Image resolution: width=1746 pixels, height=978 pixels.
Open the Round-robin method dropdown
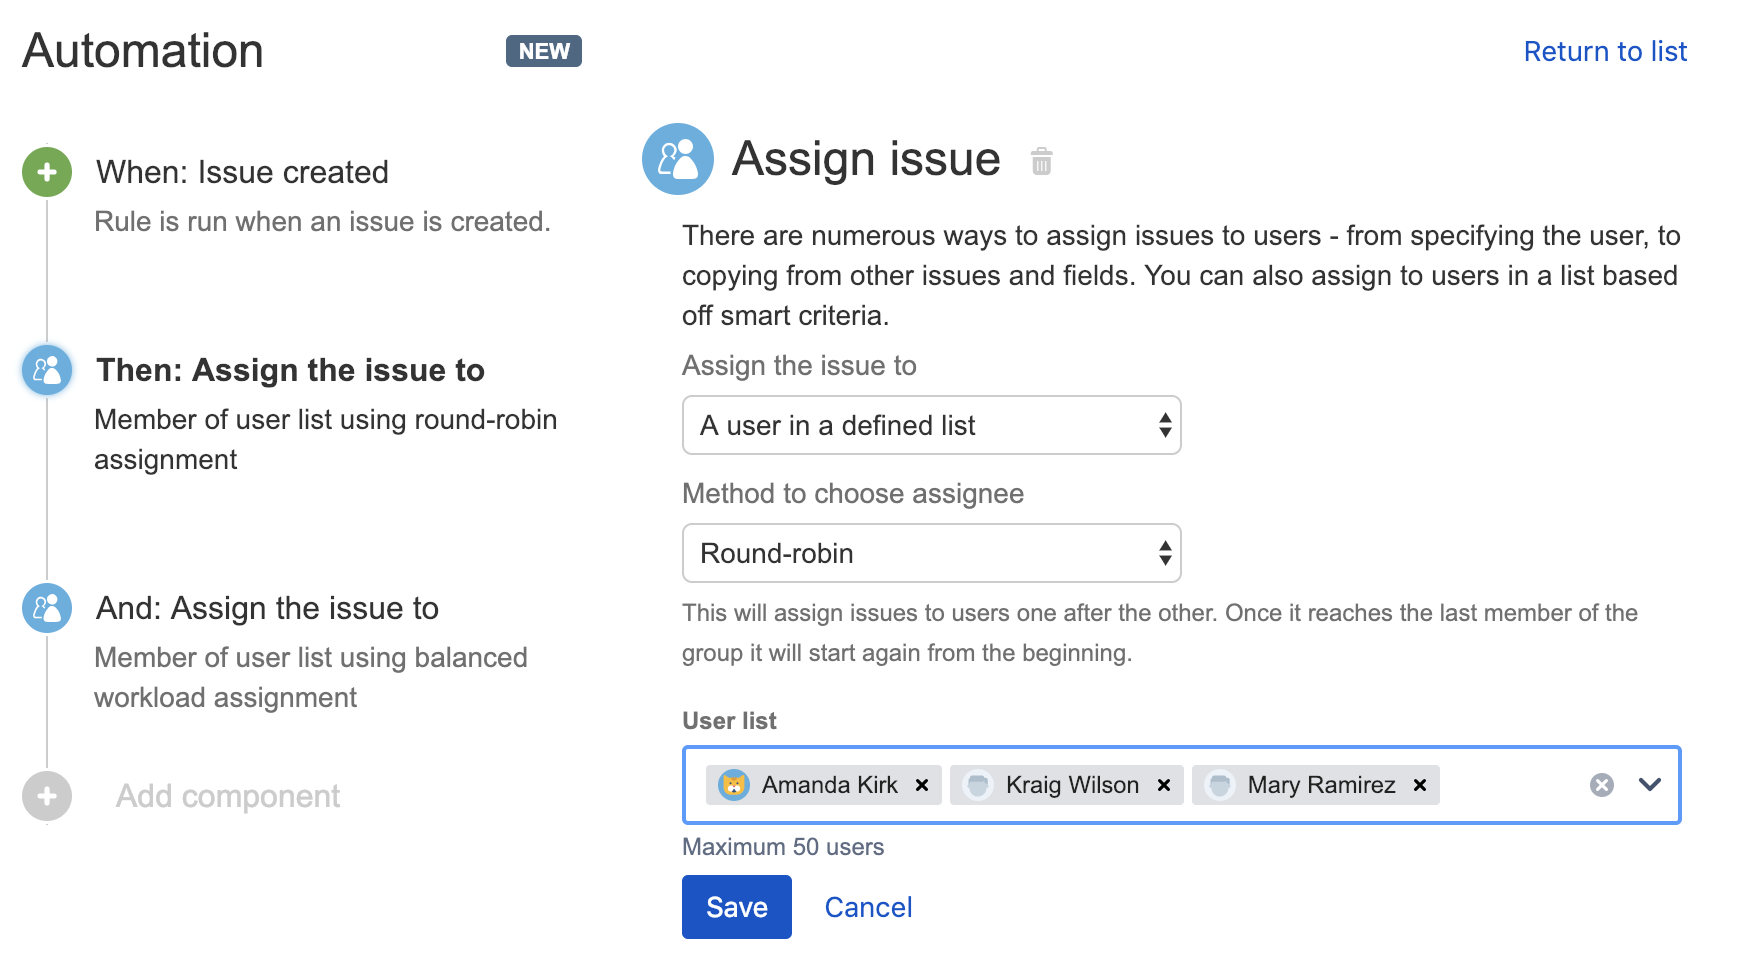point(931,553)
